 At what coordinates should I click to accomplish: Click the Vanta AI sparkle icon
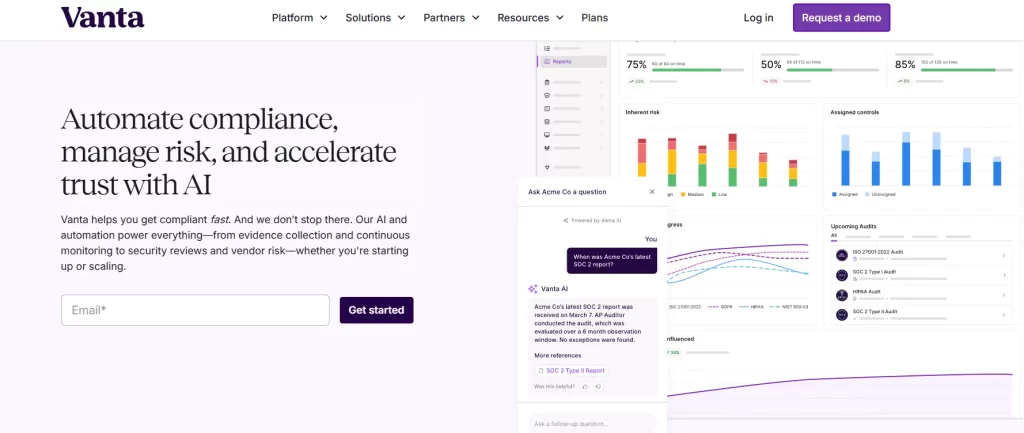533,288
